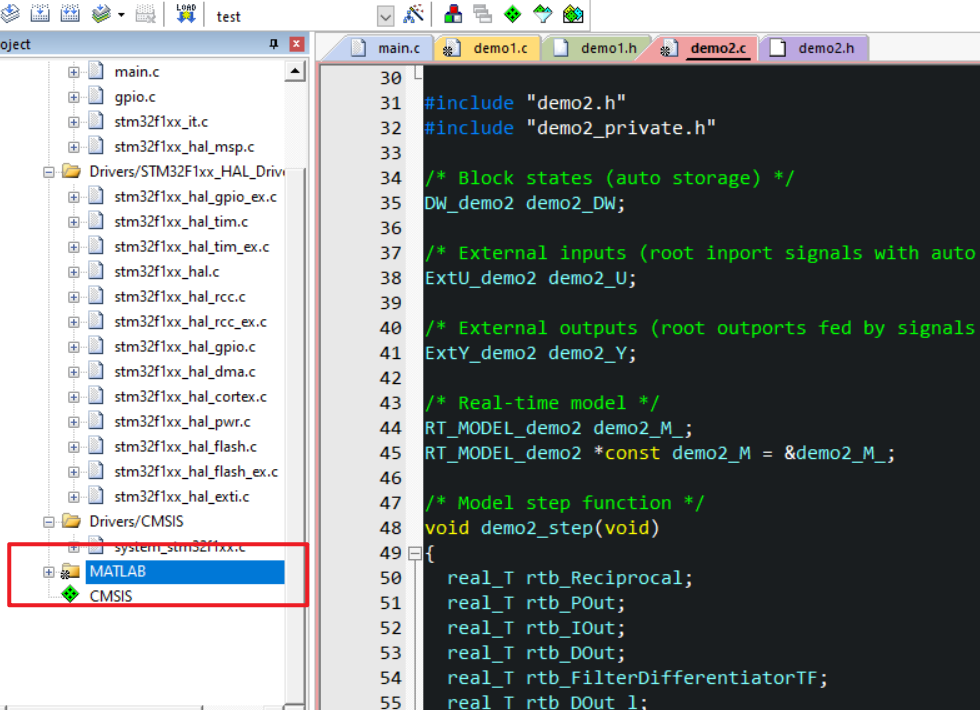The image size is (980, 710).
Task: Expand stm32f1xx_hal_gpio_ex.c tree node
Action: (74, 197)
